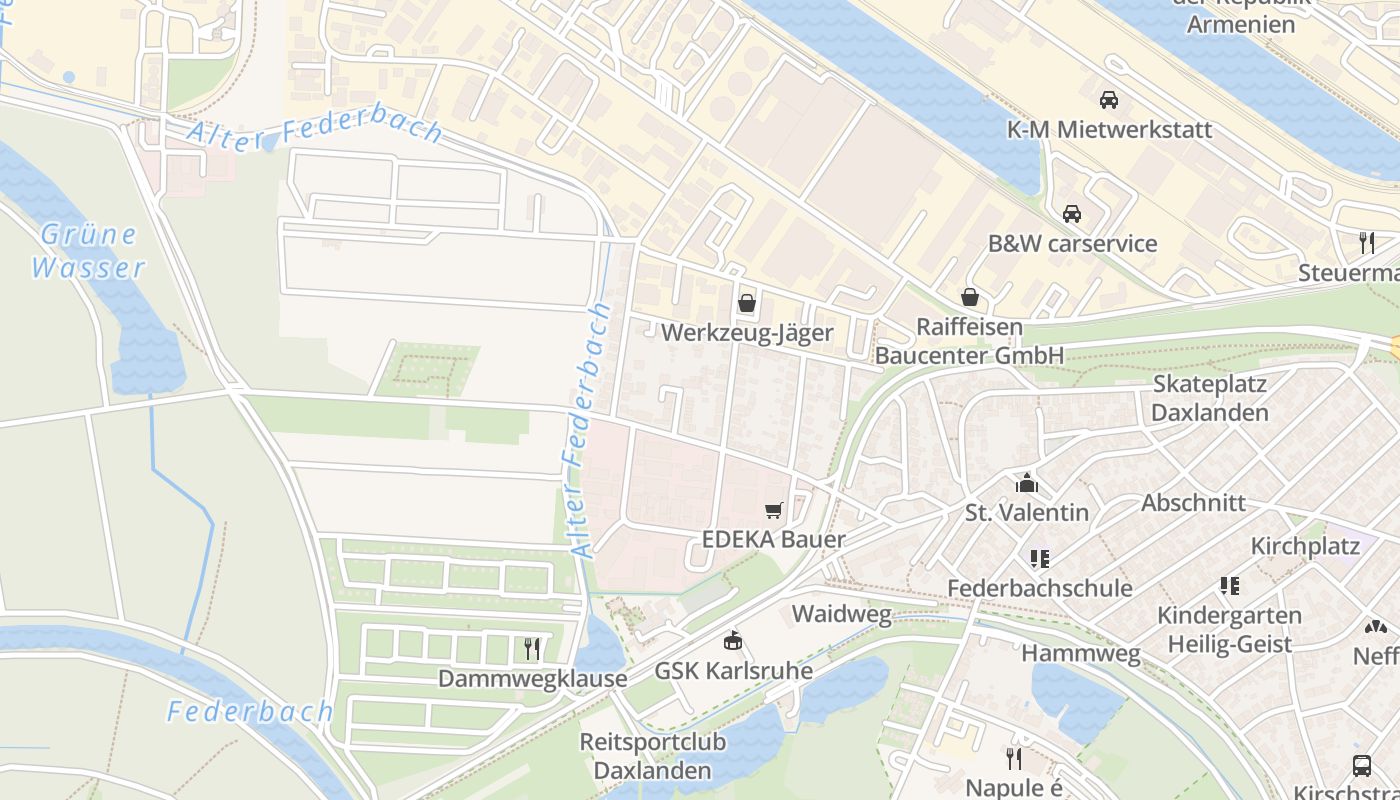Select the Reitsportclub Daxlanden label

653,756
